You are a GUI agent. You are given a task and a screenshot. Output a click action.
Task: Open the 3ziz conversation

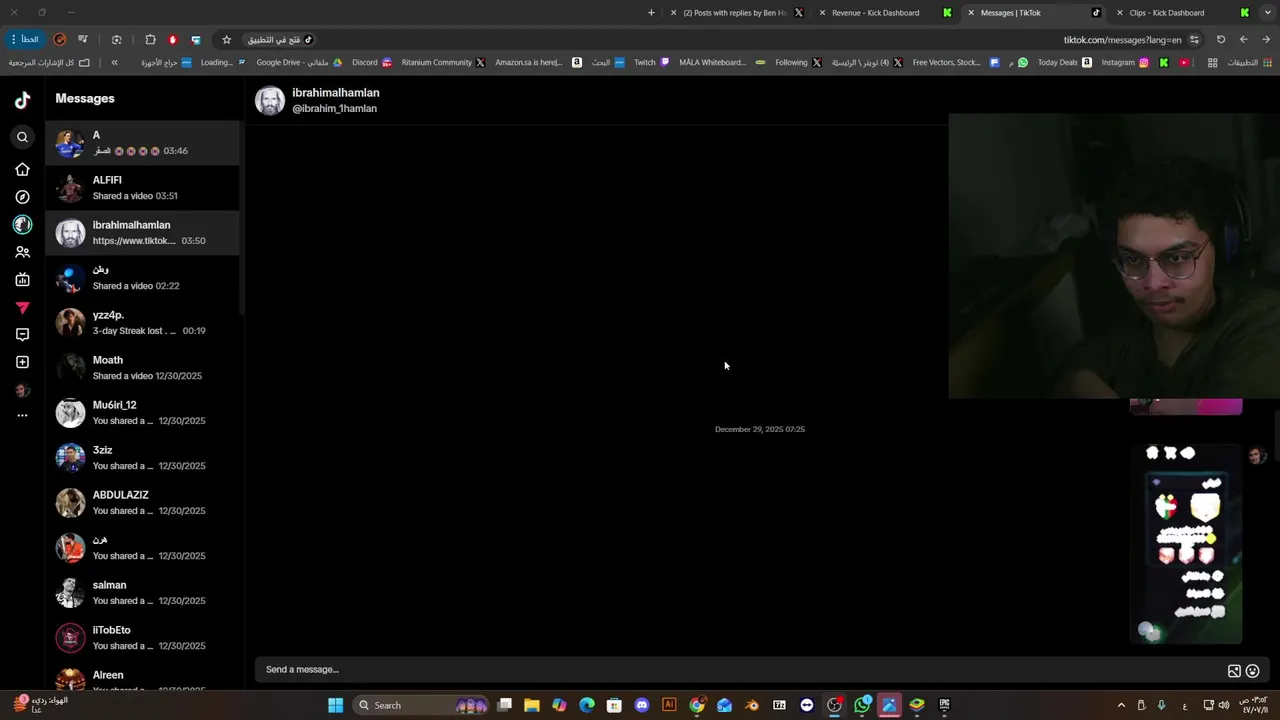pos(142,458)
